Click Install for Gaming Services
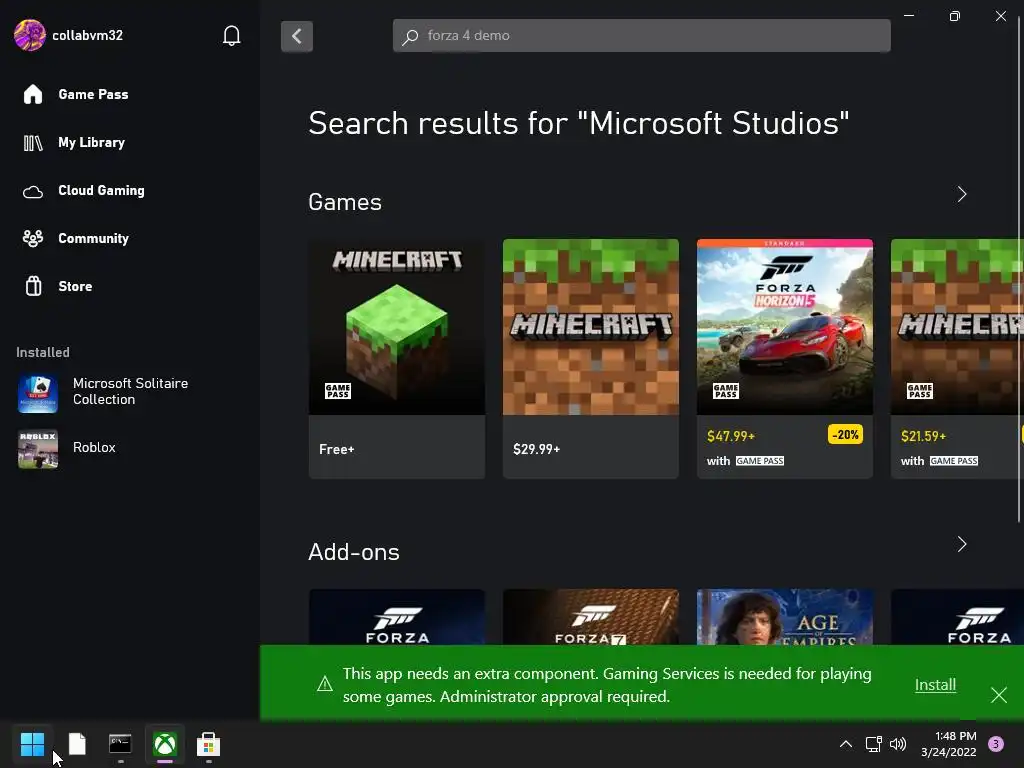 point(935,684)
